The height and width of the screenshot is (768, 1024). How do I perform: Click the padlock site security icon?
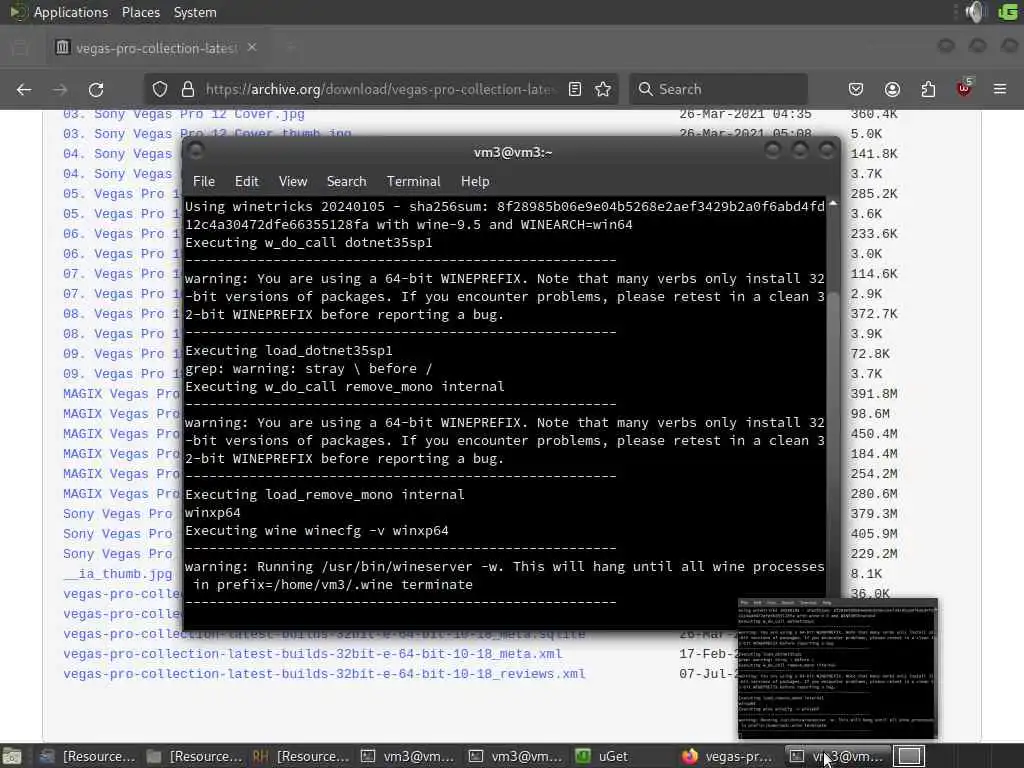[188, 89]
